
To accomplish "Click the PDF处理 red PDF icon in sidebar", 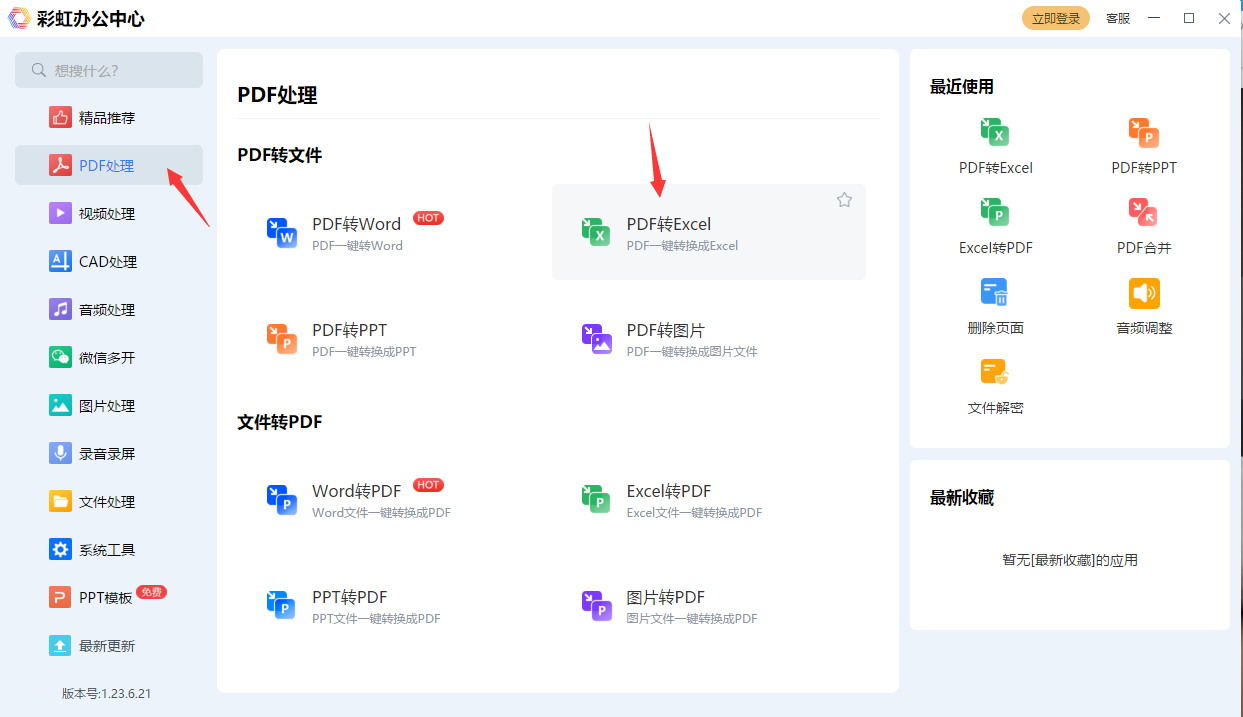I will (60, 166).
